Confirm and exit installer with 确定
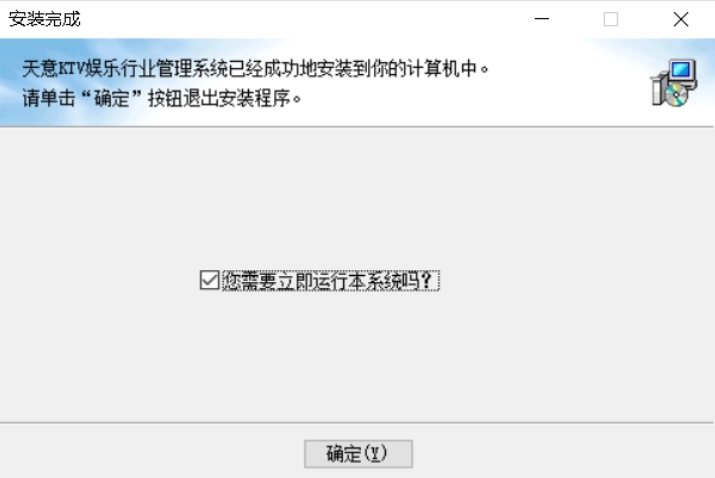The height and width of the screenshot is (478, 715). point(358,454)
